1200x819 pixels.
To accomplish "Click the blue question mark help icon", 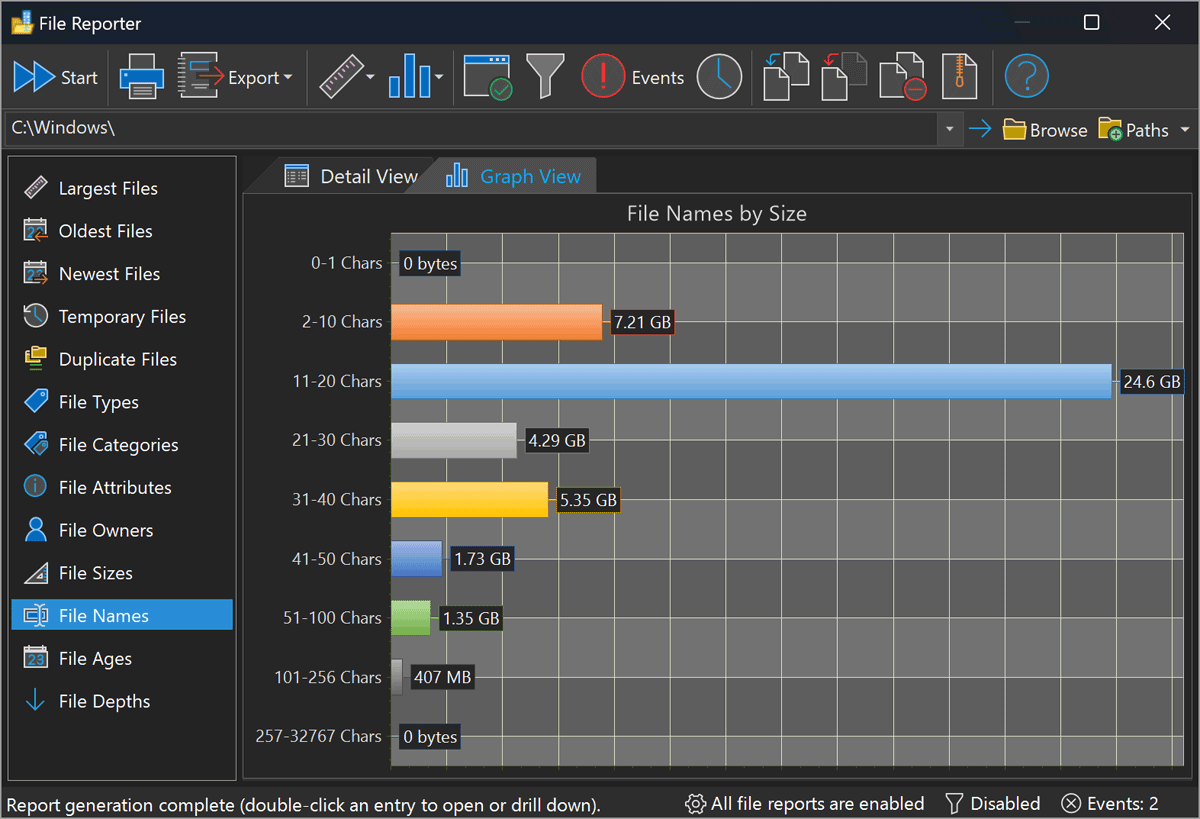I will 1026,77.
